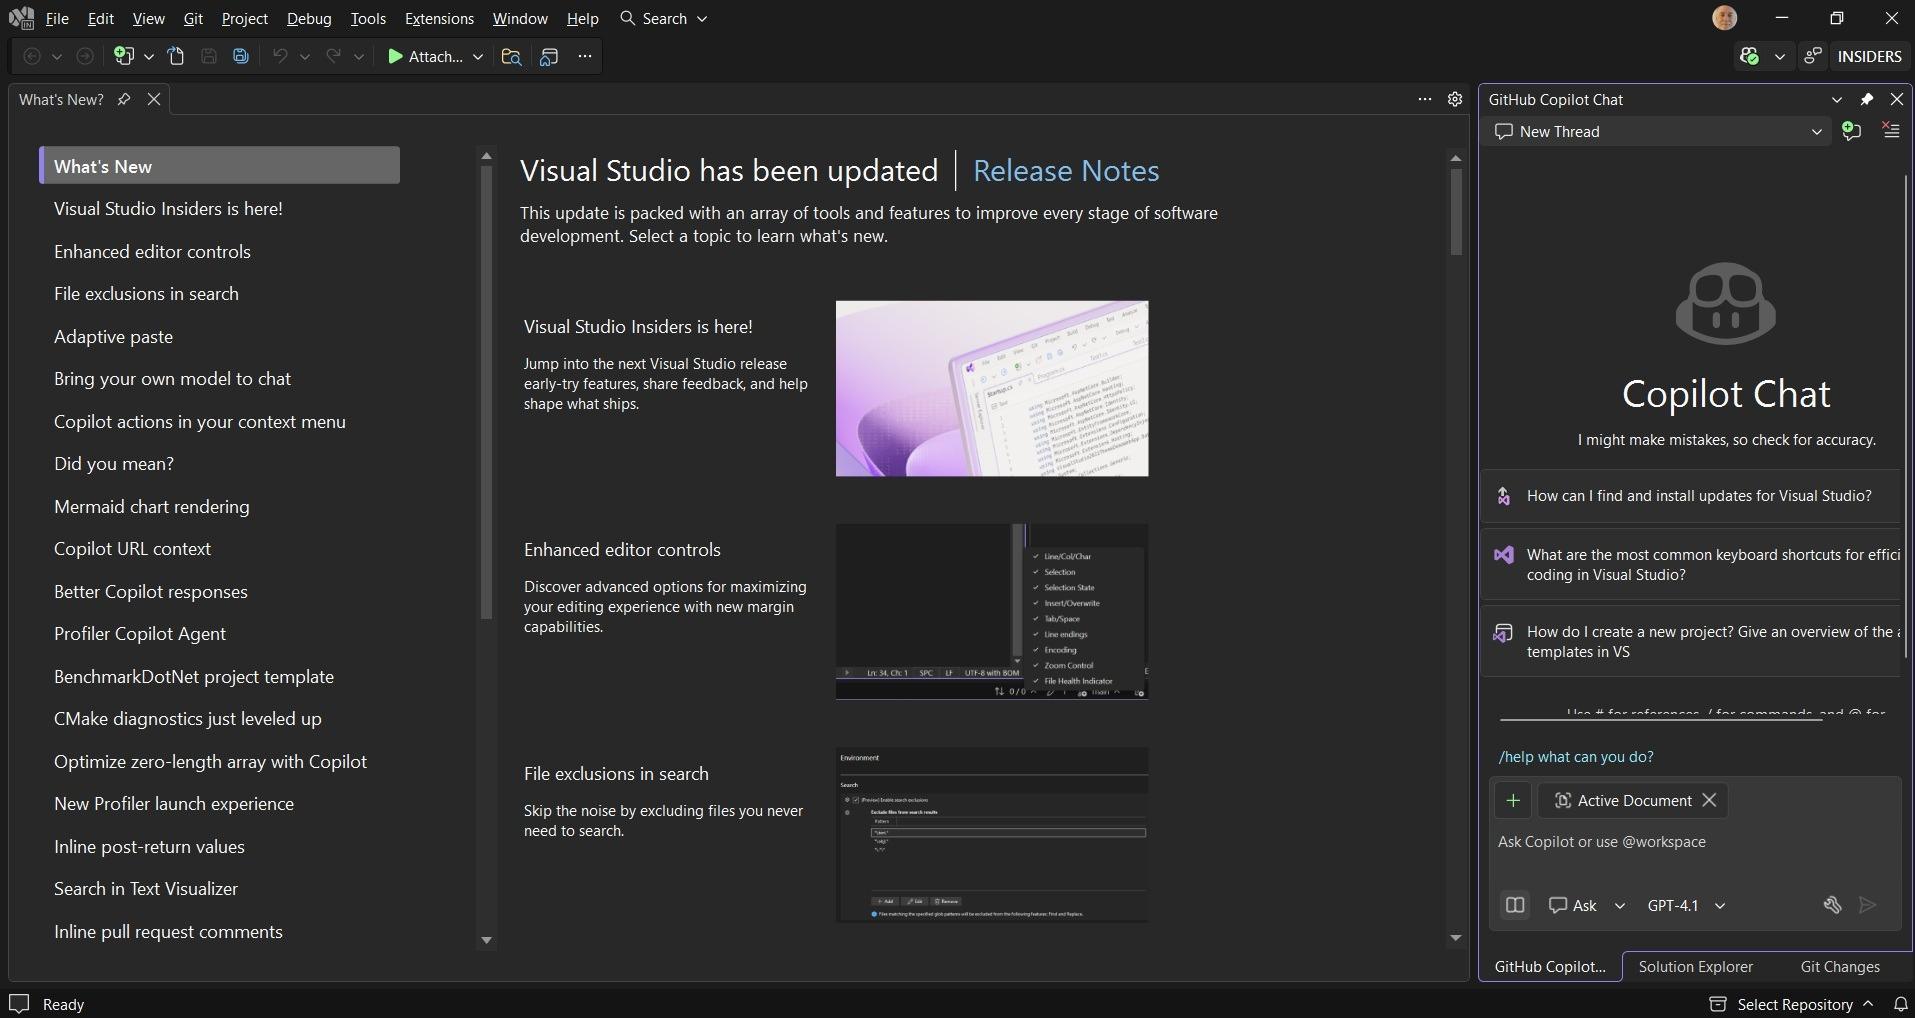Screen dimensions: 1915x1018
Task: Open the document well ellipsis menu
Action: pos(1425,99)
